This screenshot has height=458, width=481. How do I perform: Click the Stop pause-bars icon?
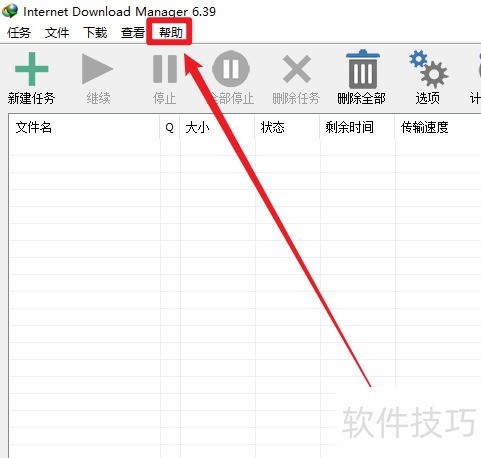coord(165,69)
